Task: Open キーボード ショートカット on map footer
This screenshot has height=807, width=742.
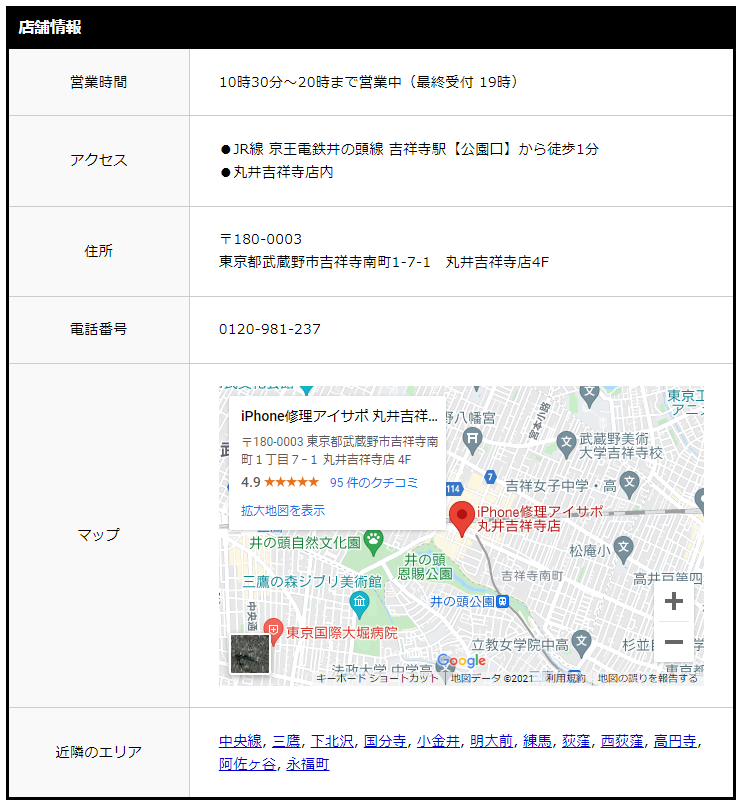Action: tap(377, 678)
